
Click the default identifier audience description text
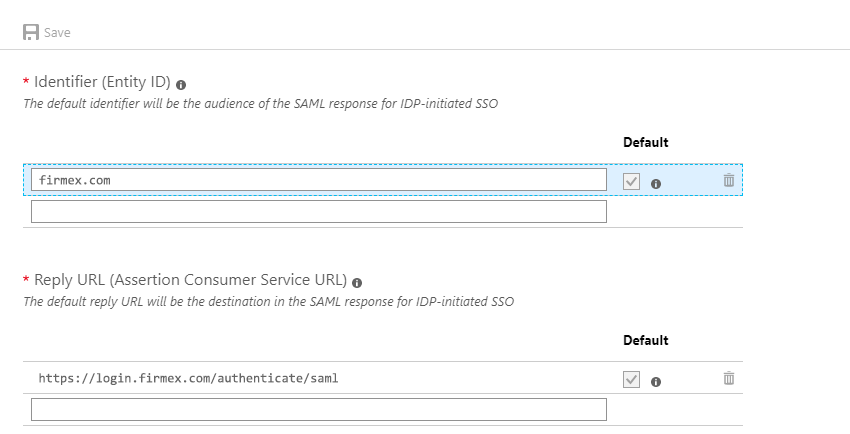(260, 103)
